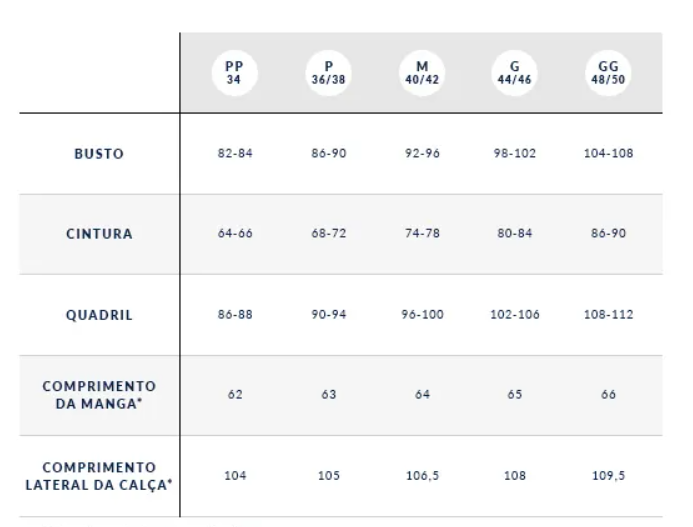This screenshot has height=527, width=693.
Task: Click quadril value 90-94
Action: point(328,314)
